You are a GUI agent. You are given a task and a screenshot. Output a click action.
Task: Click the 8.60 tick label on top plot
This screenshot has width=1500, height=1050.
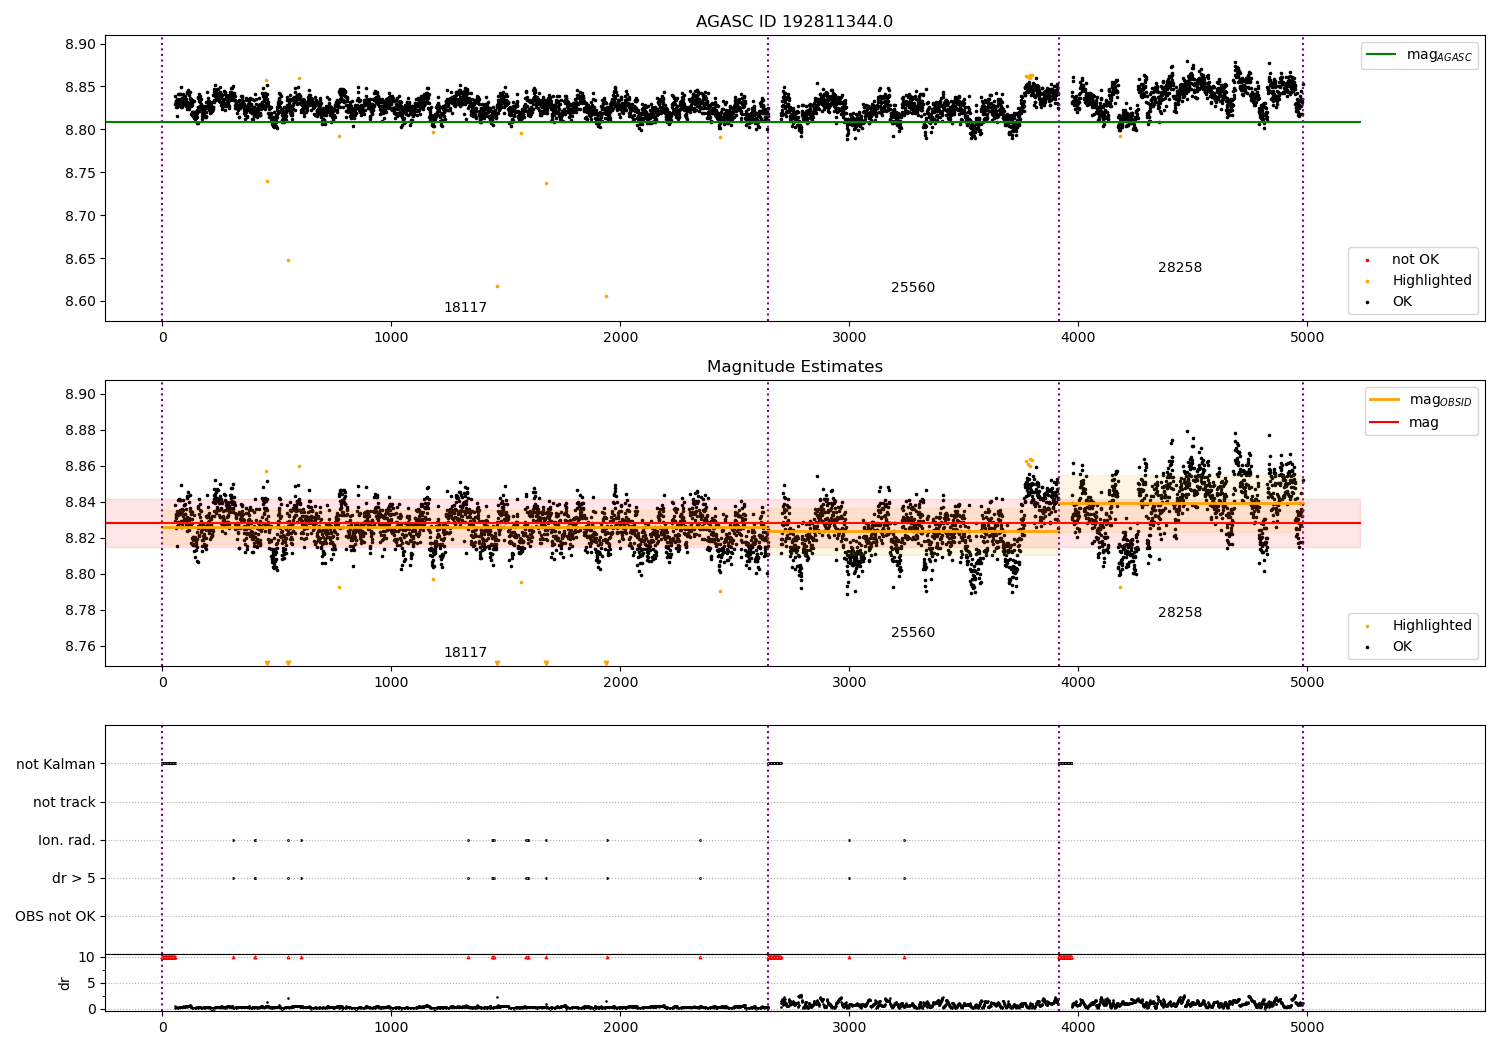80,303
